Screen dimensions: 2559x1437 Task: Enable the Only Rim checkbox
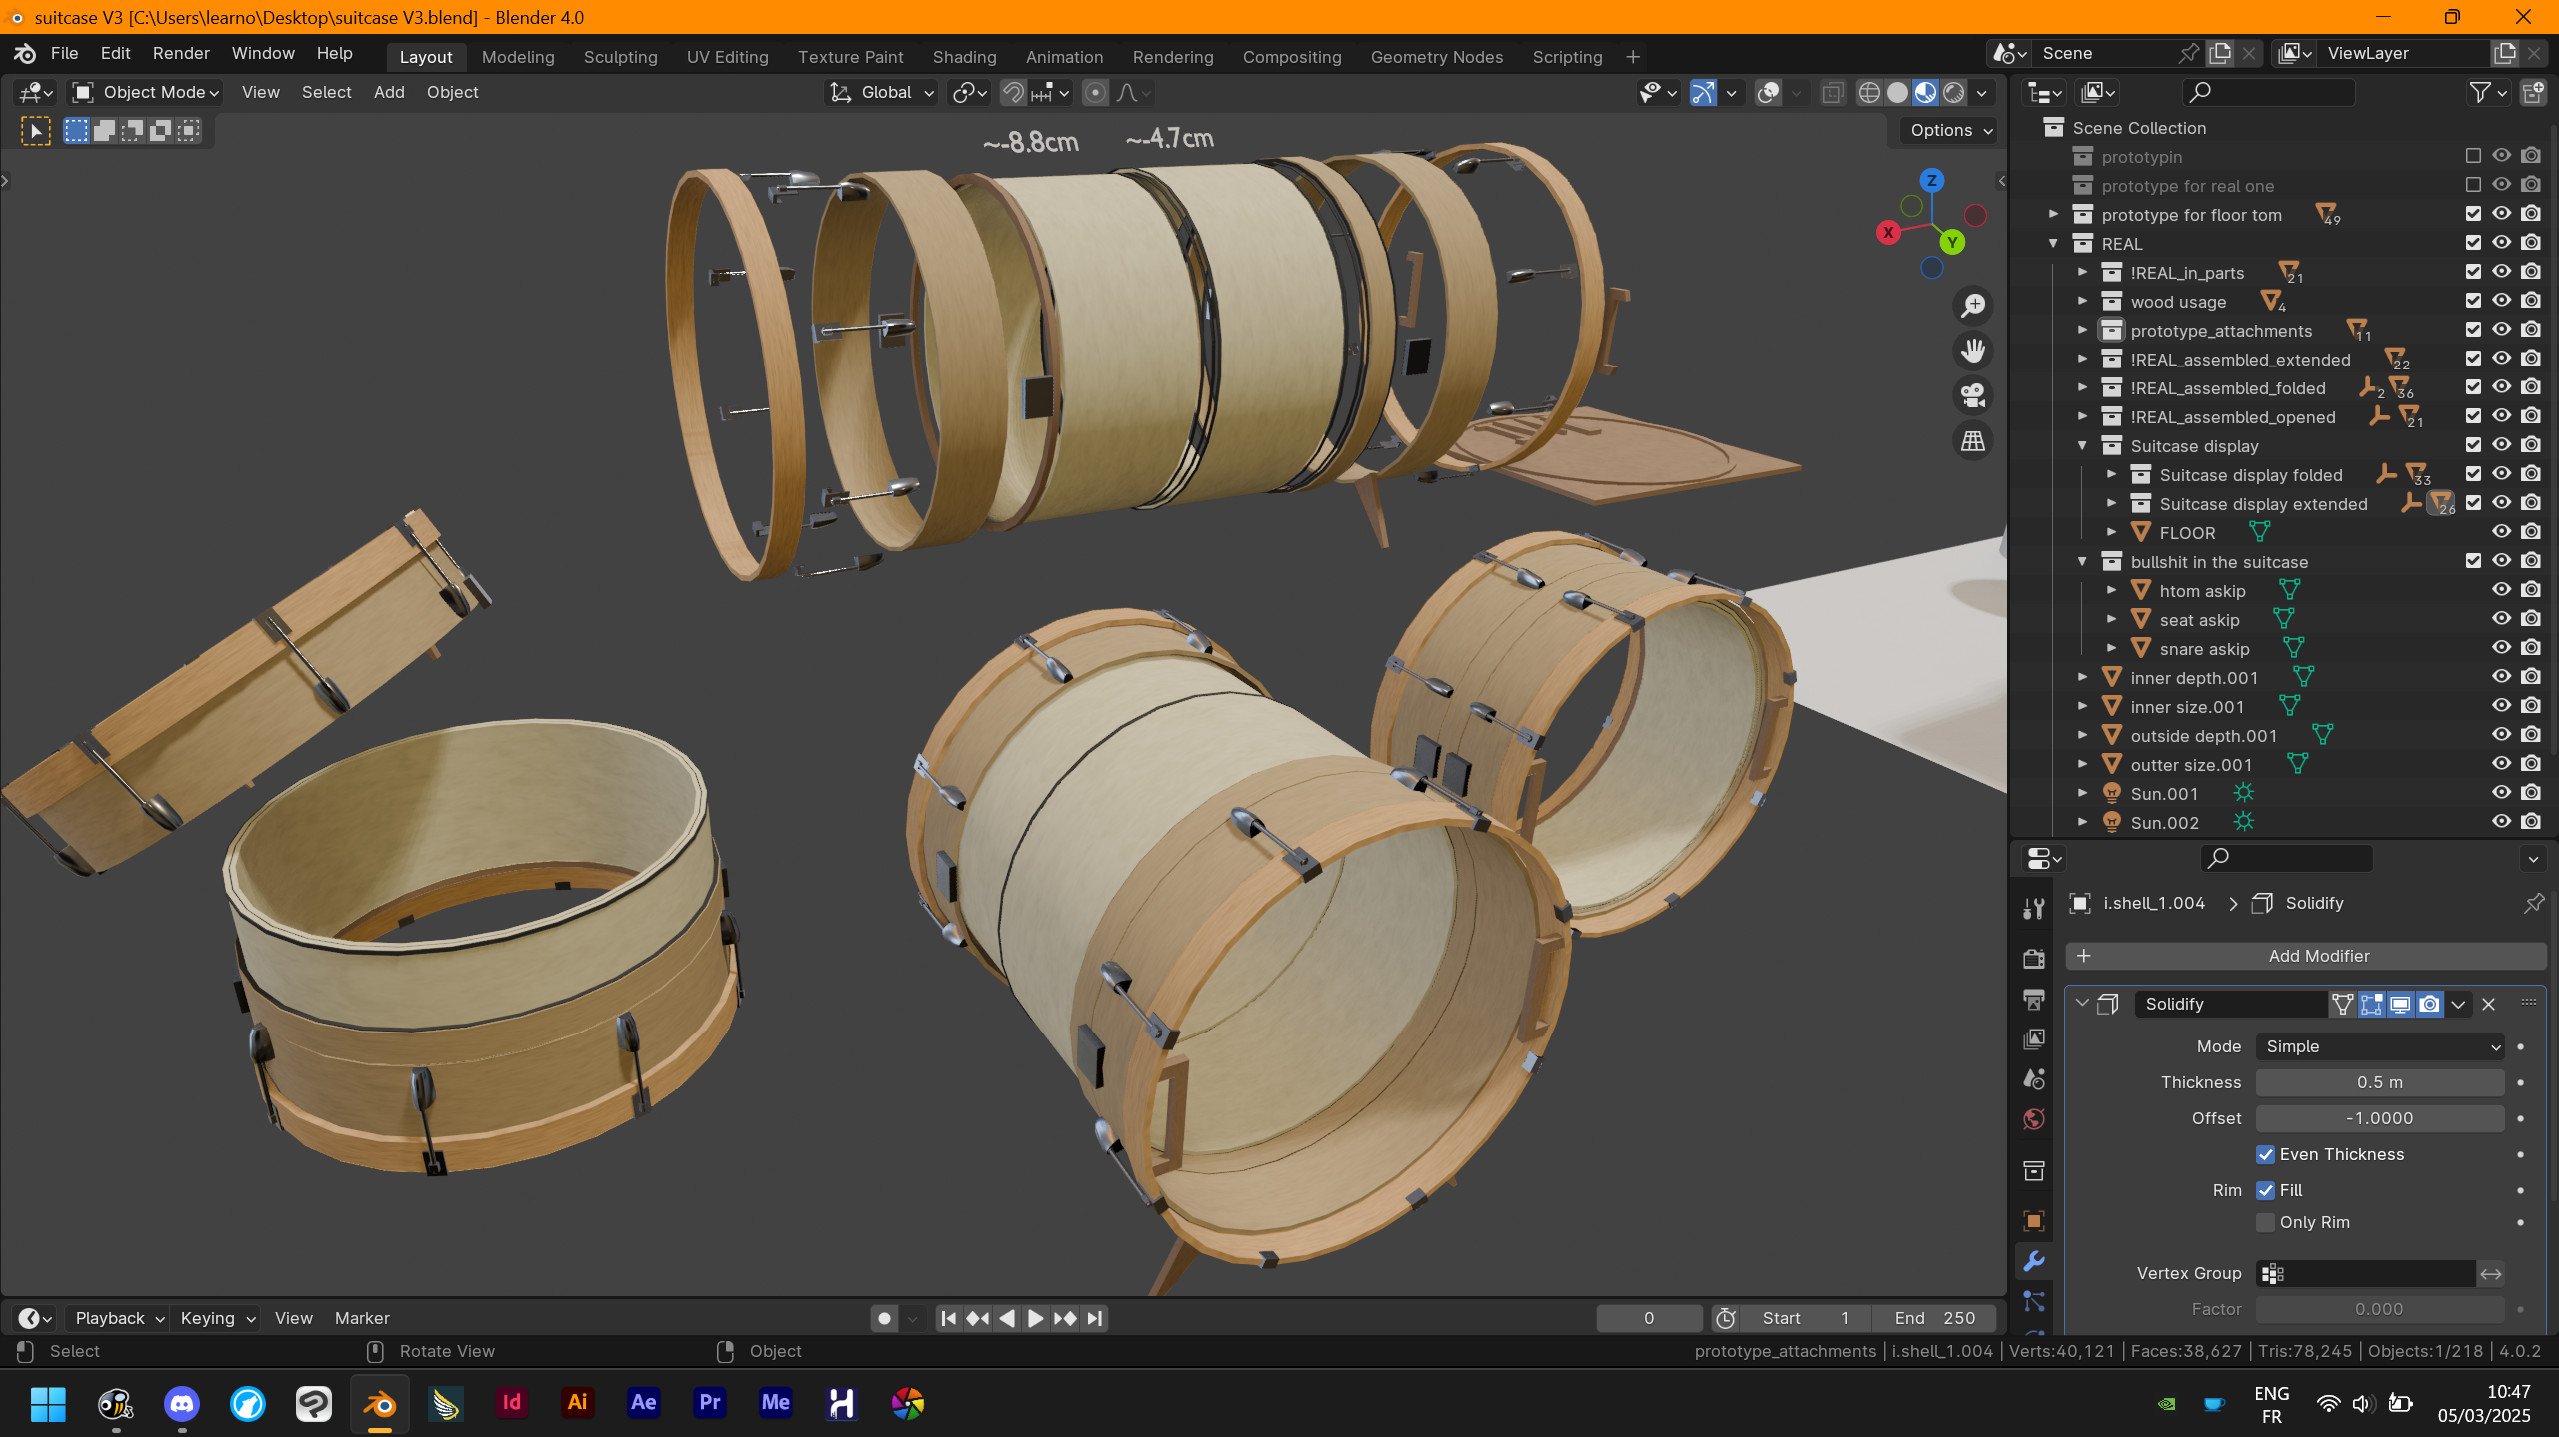tap(2266, 1222)
